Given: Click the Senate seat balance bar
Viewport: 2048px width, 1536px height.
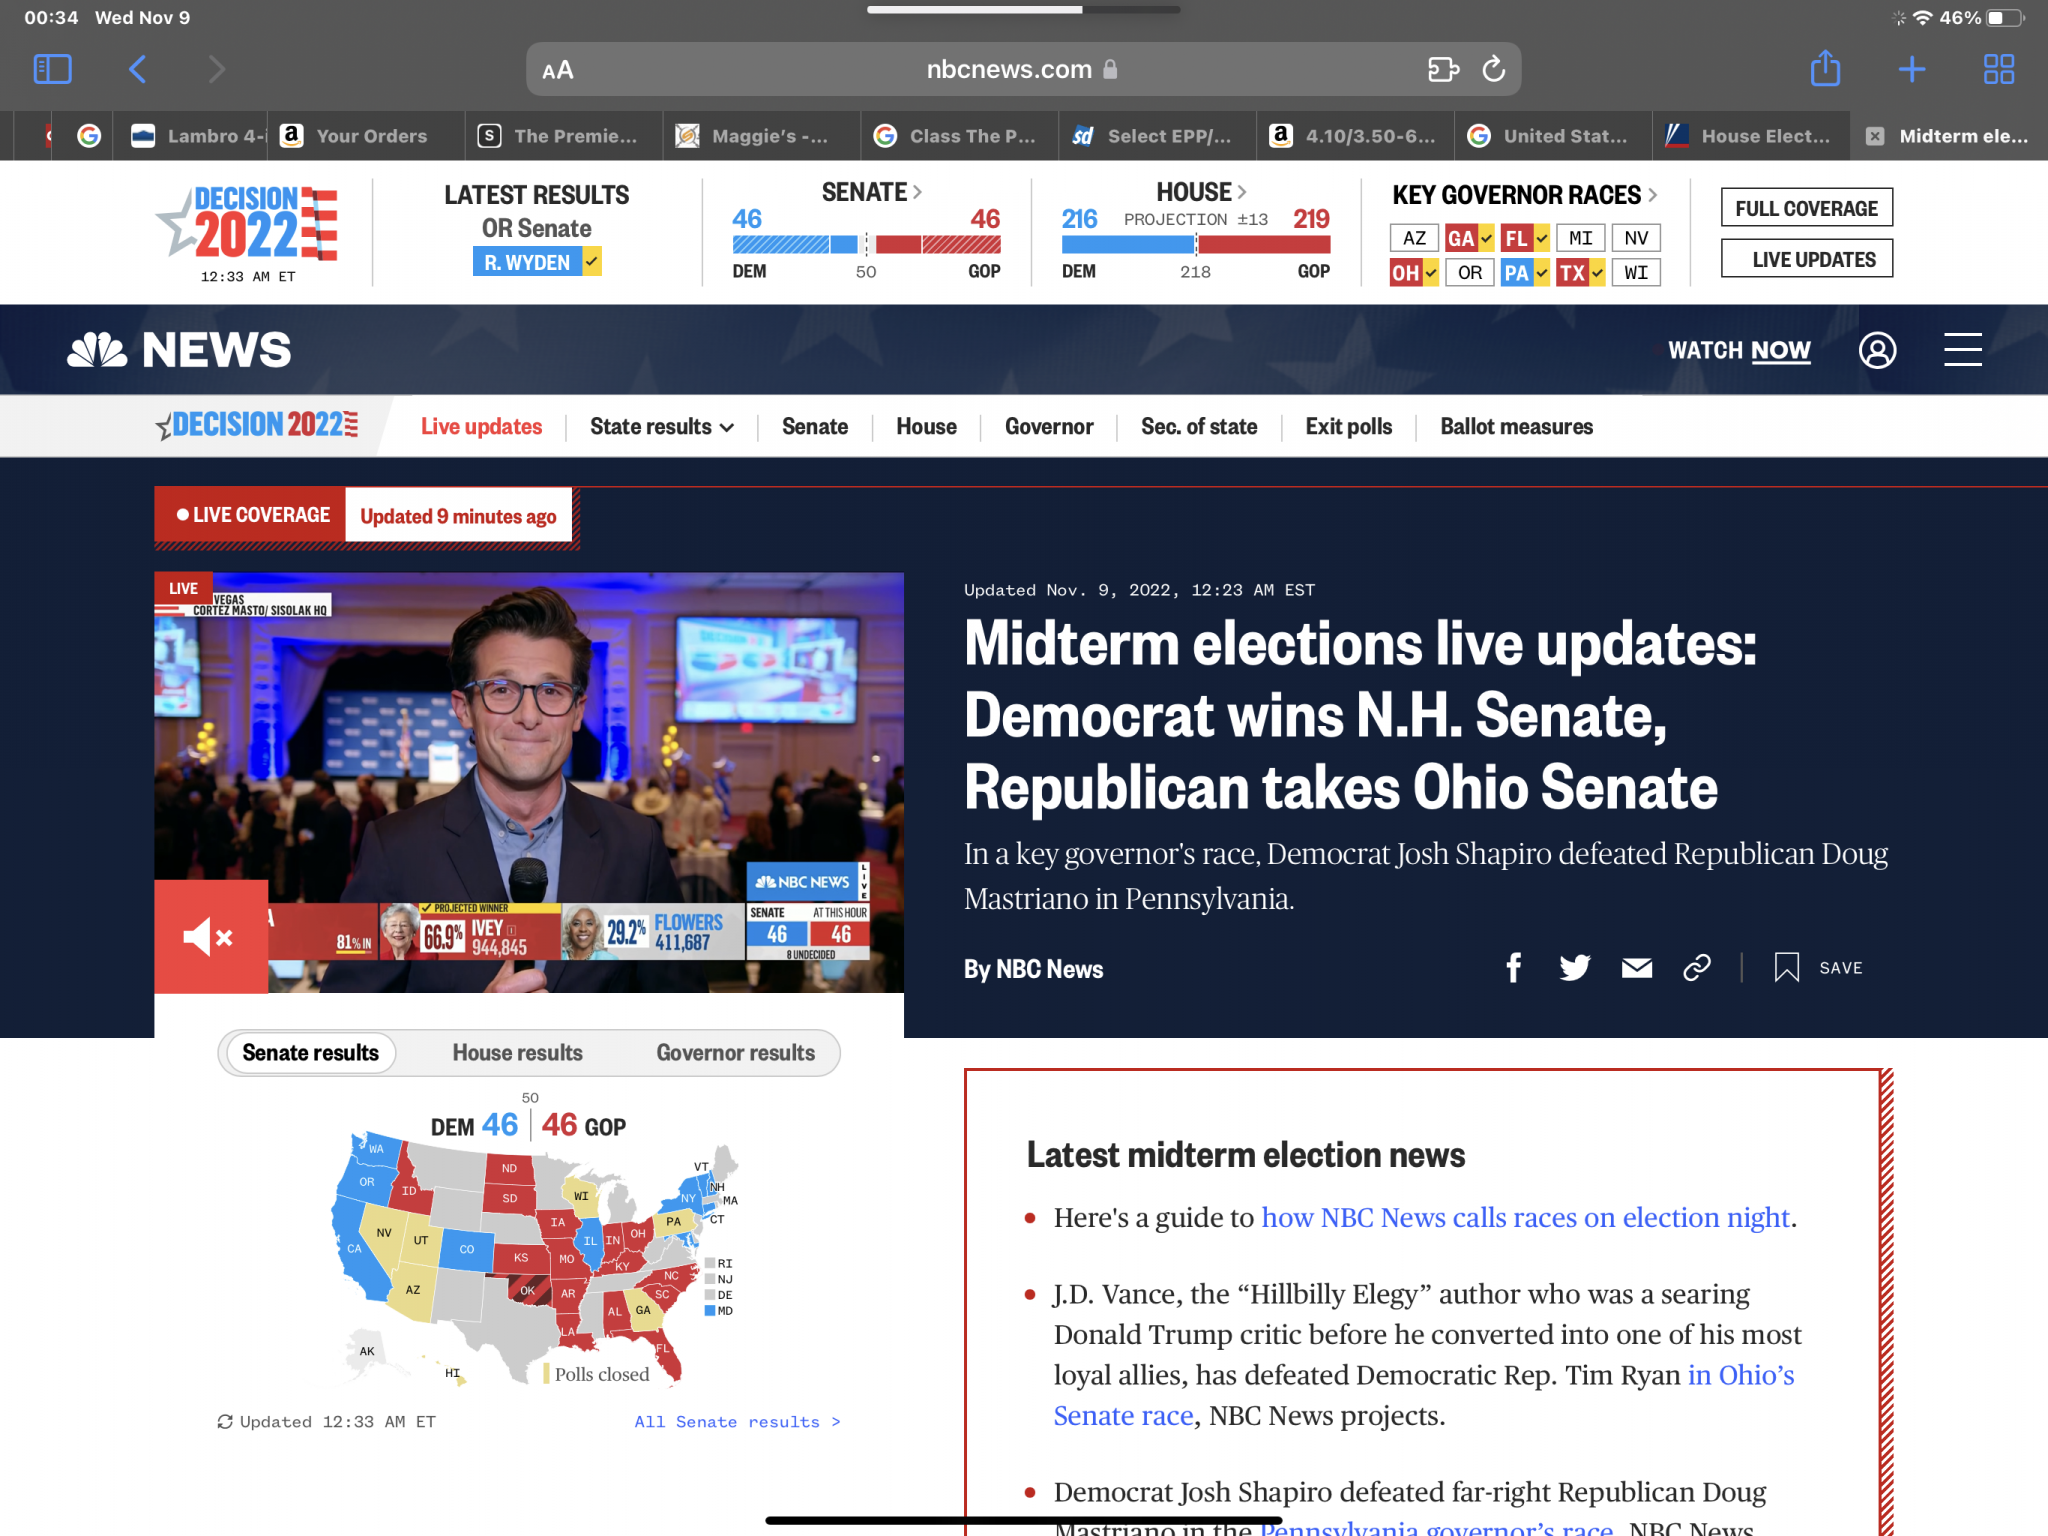Looking at the screenshot, I should [x=866, y=244].
